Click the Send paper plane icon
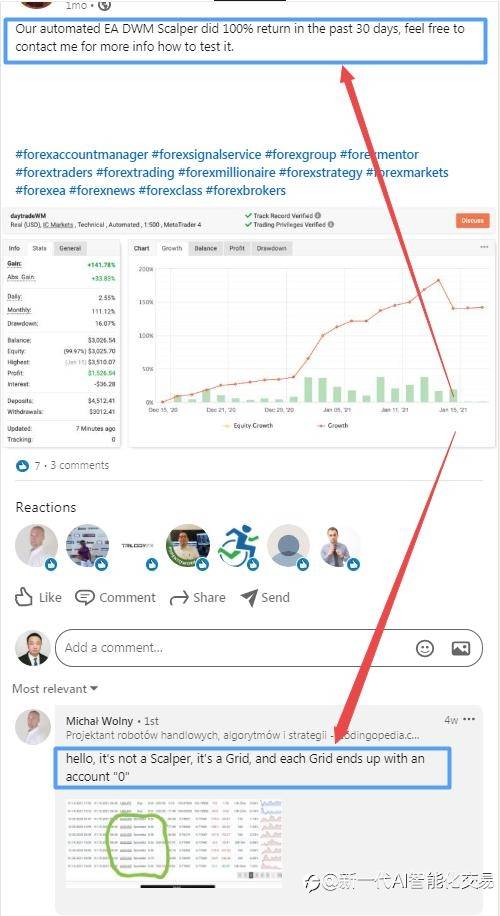This screenshot has height=916, width=500. coord(249,597)
